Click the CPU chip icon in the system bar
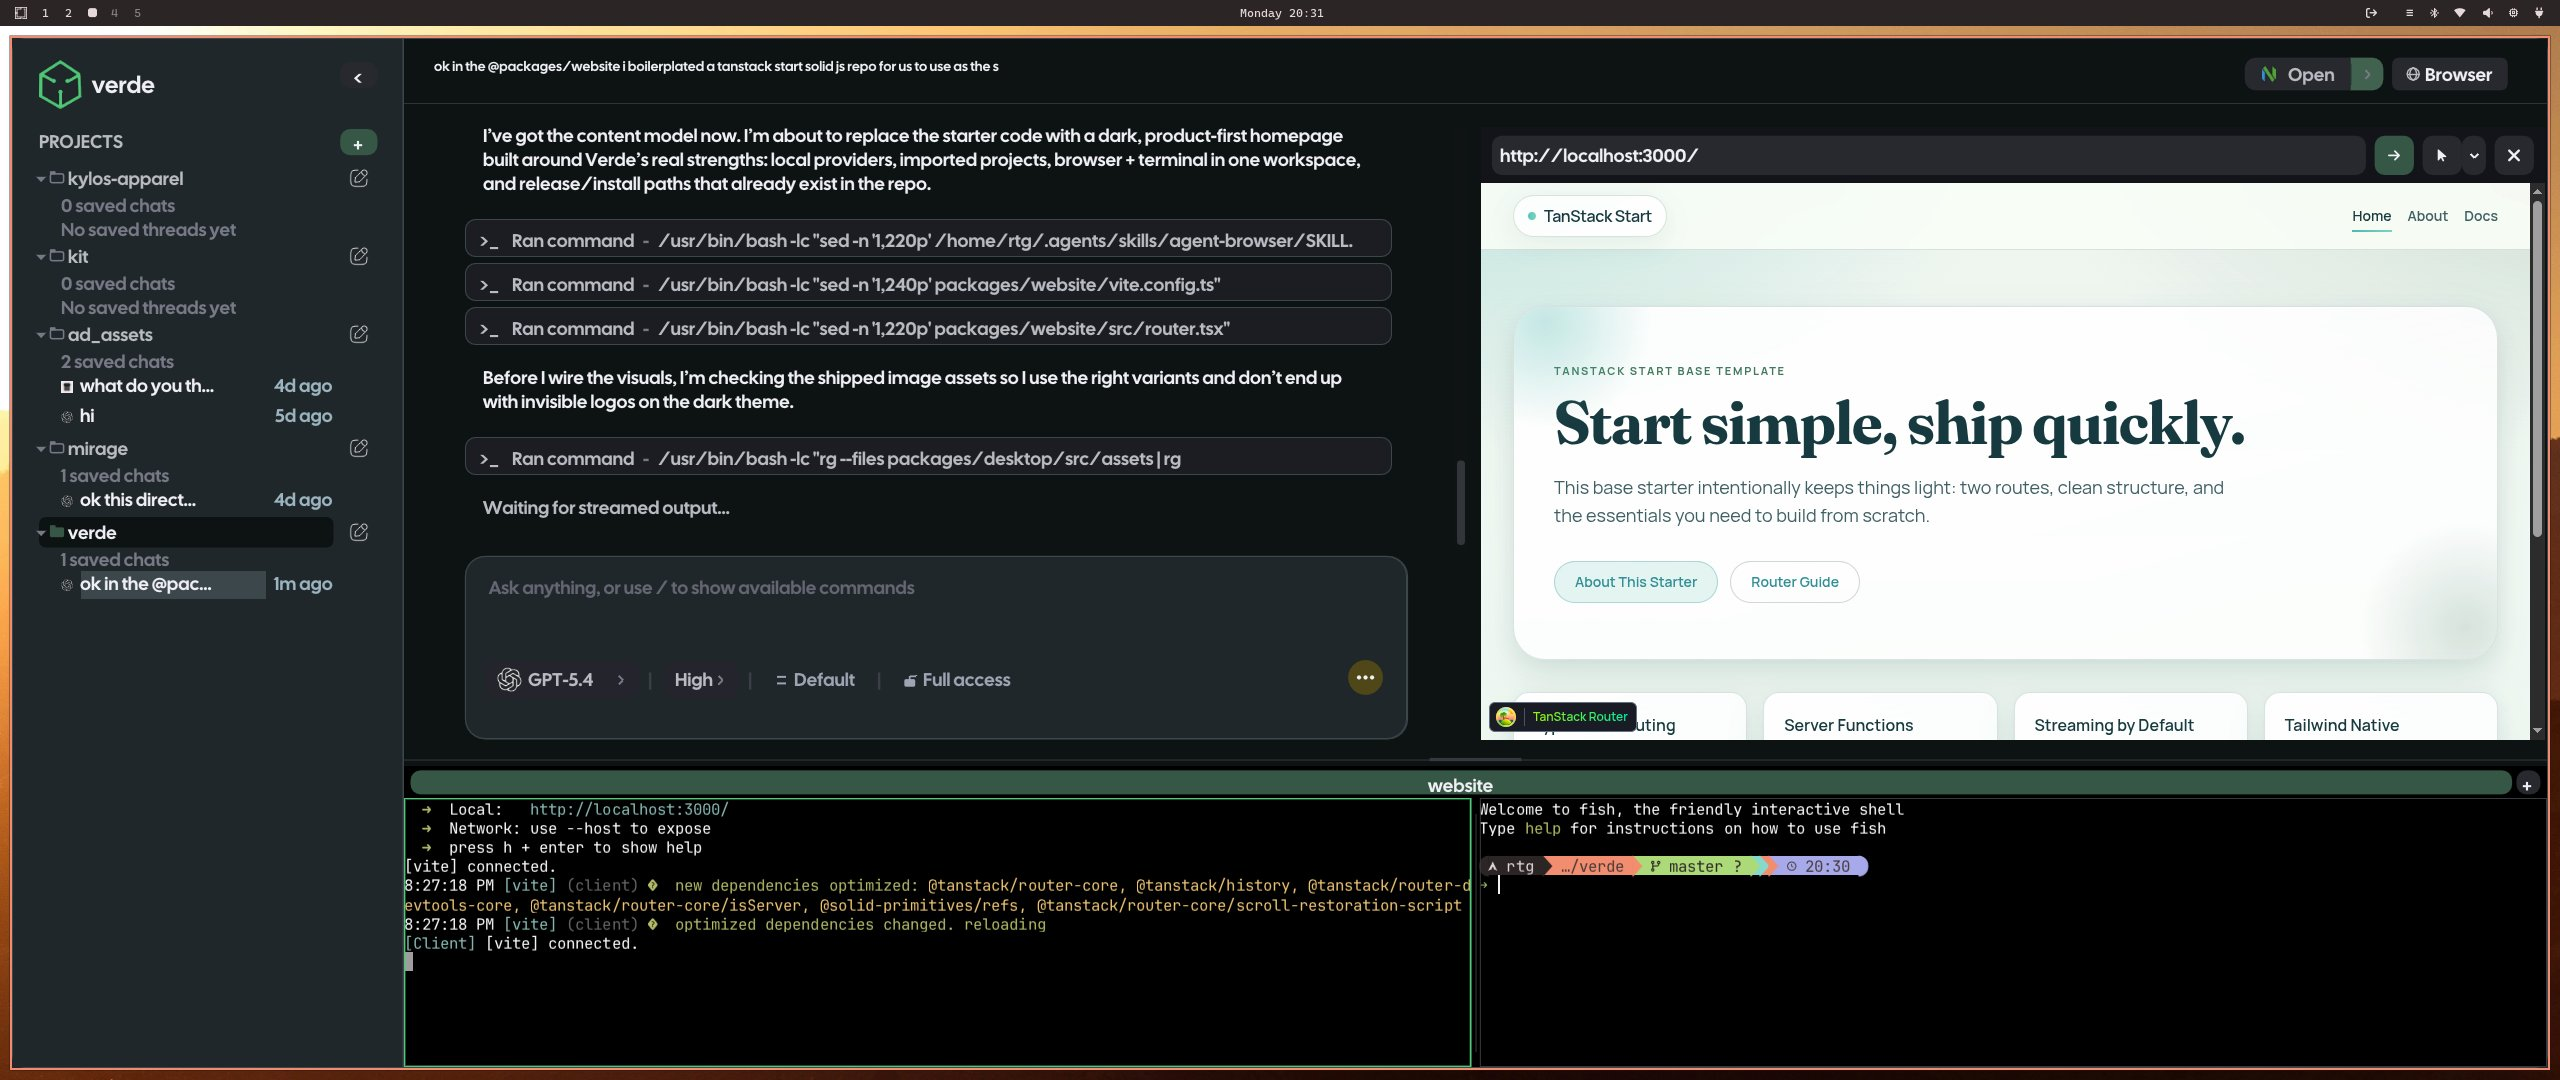The height and width of the screenshot is (1080, 2560). click(x=2513, y=13)
